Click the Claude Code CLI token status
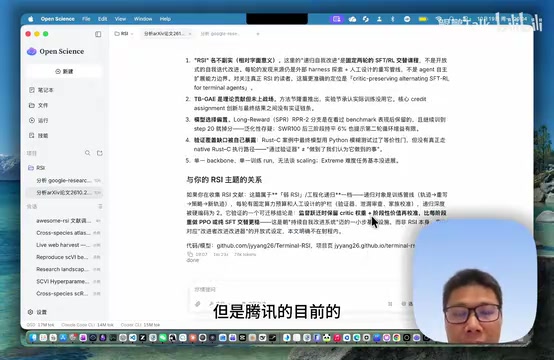This screenshot has width=554, height=360. pyautogui.click(x=87, y=325)
